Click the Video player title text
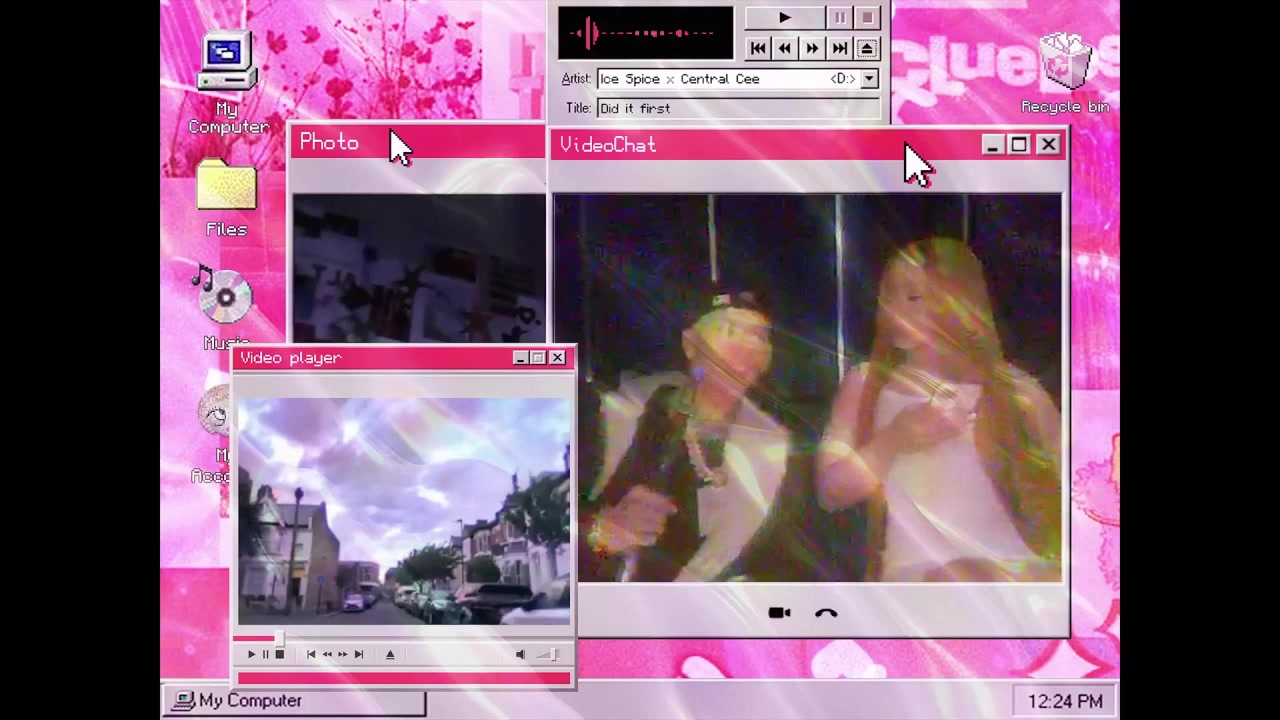This screenshot has width=1280, height=720. pos(291,358)
